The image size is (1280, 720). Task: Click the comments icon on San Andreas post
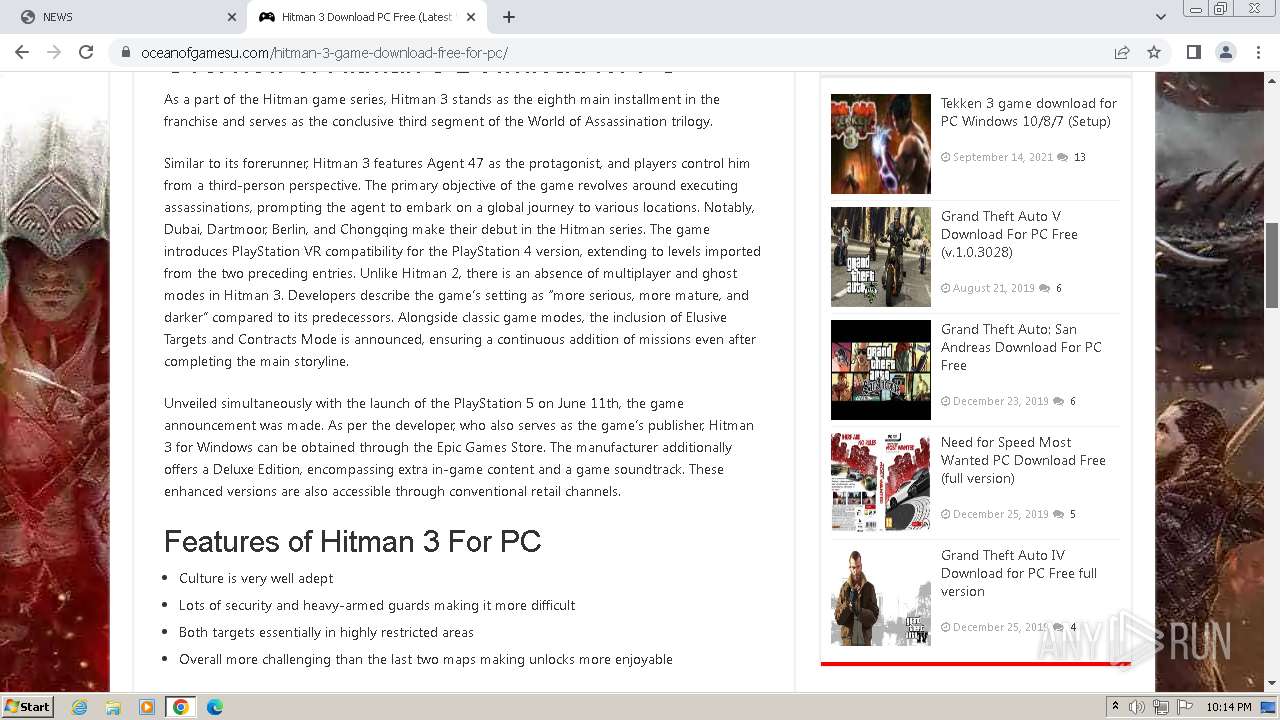(x=1058, y=402)
